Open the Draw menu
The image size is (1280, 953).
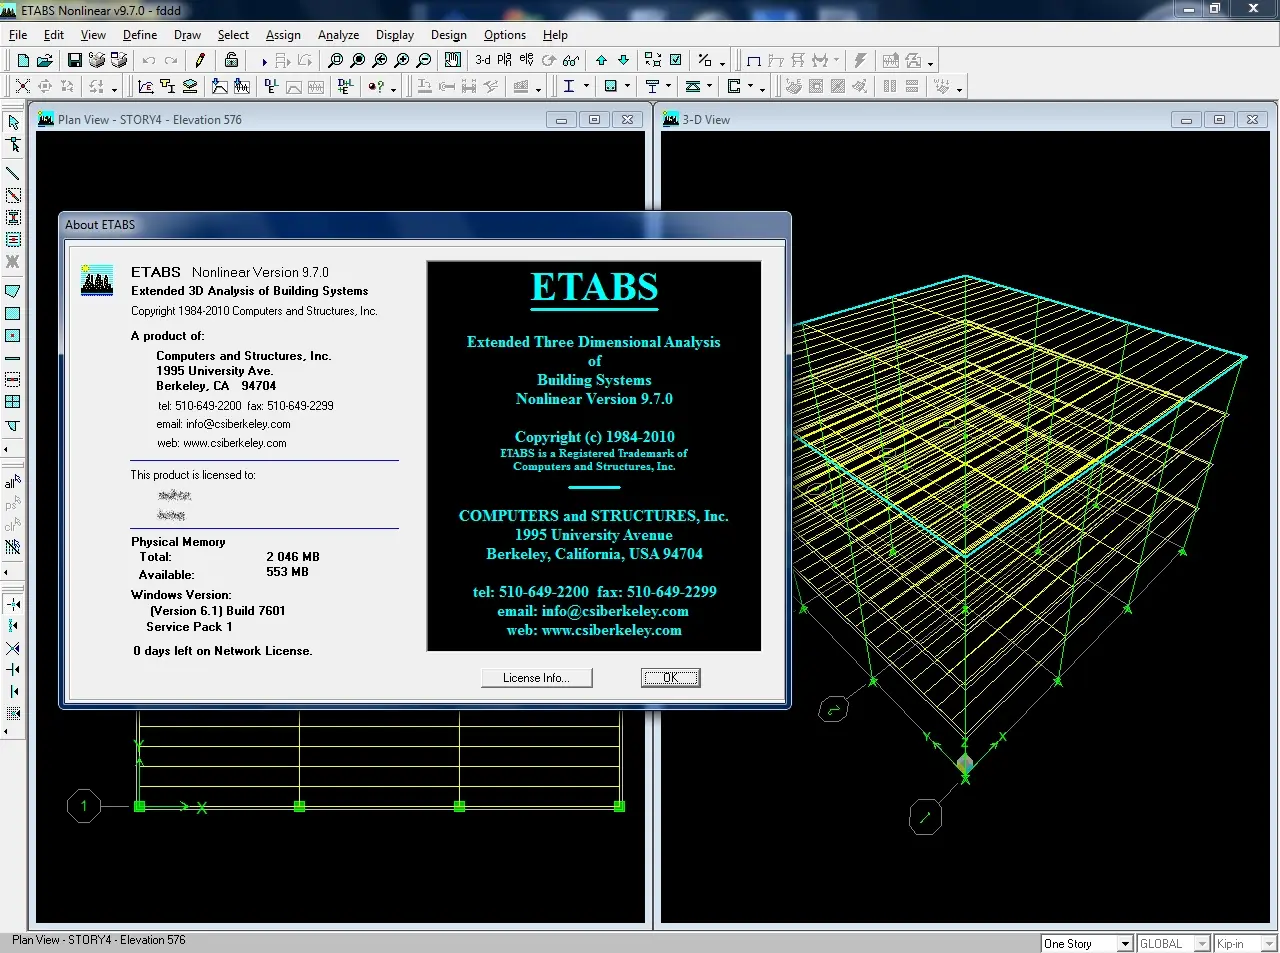[x=187, y=34]
